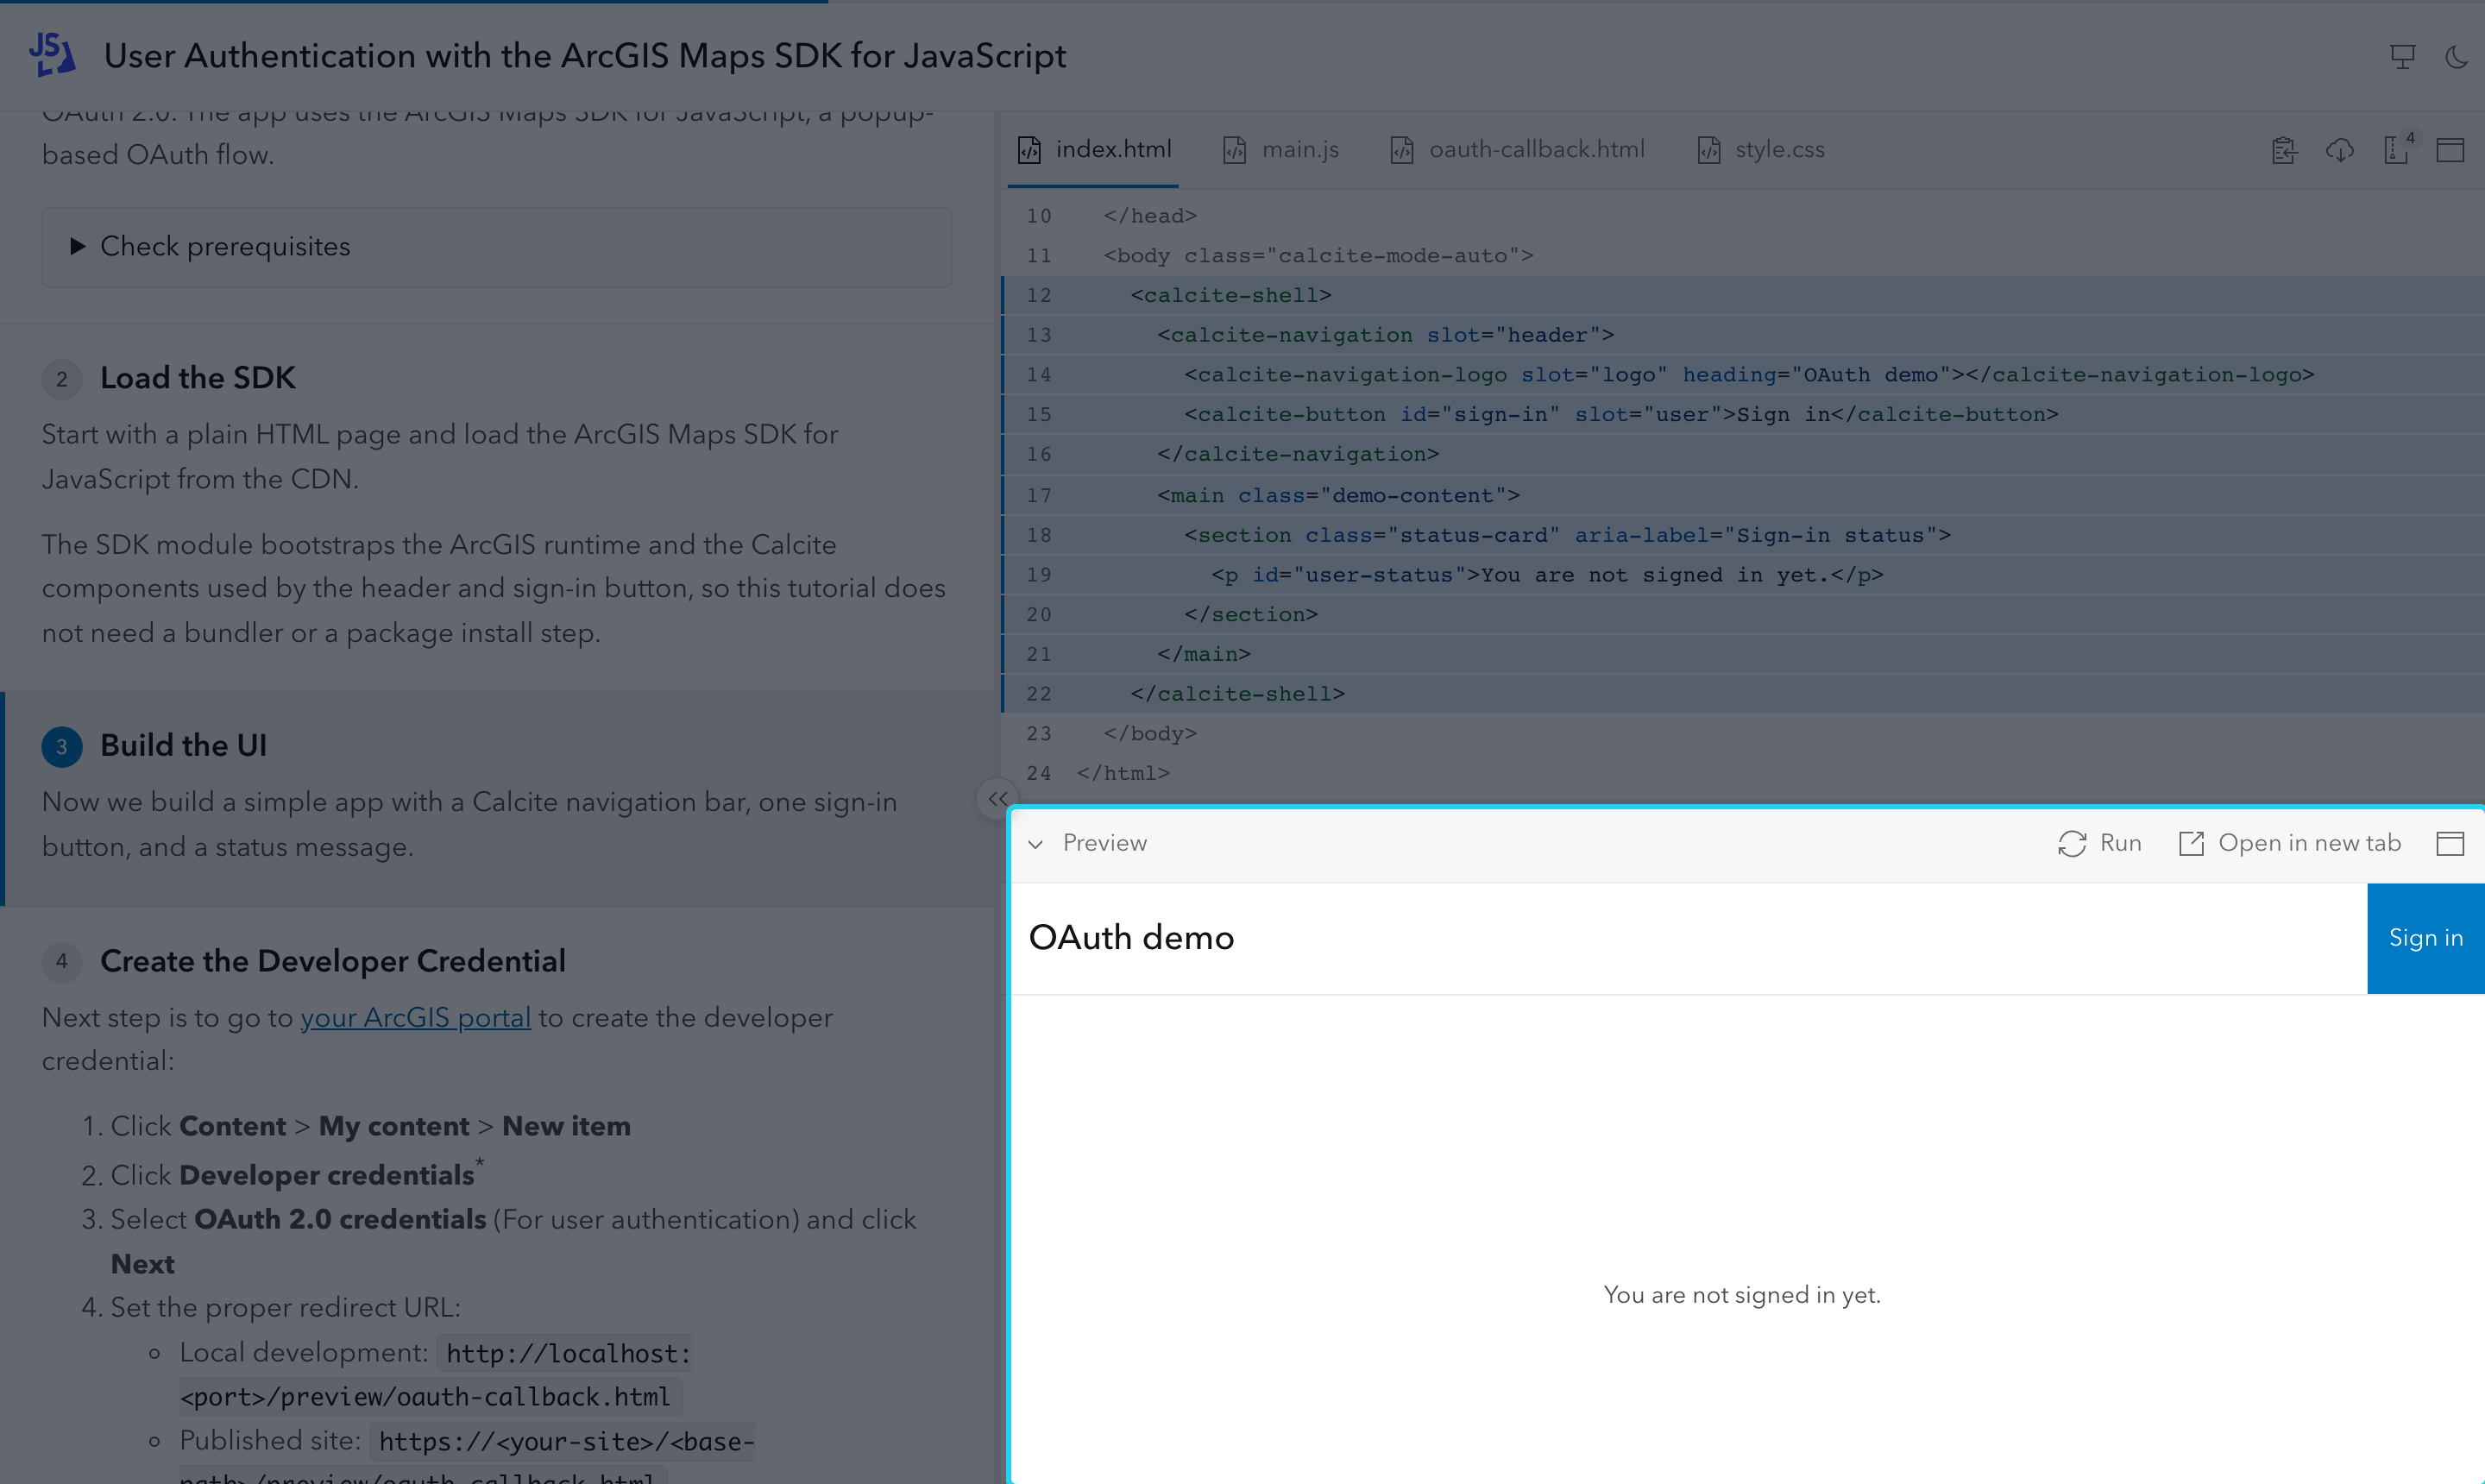Click the run refresh icon next to Run
Screen dimensions: 2485x1484
[2072, 844]
